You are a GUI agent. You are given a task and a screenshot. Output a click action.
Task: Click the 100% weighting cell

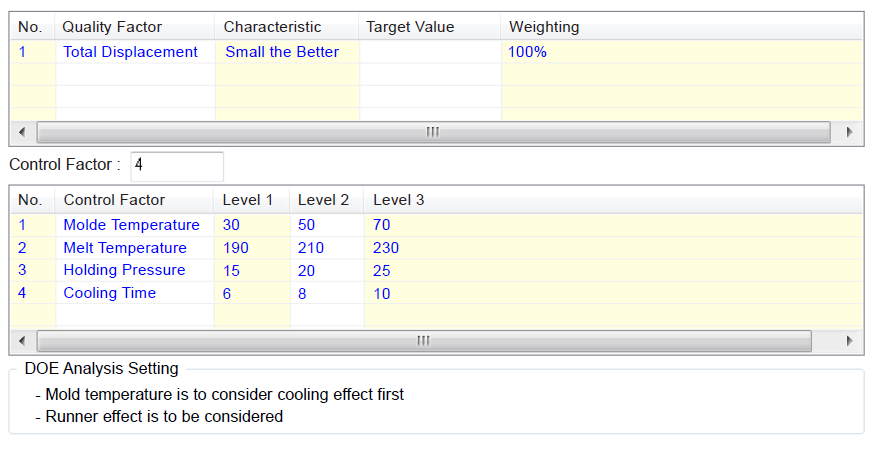coord(527,52)
